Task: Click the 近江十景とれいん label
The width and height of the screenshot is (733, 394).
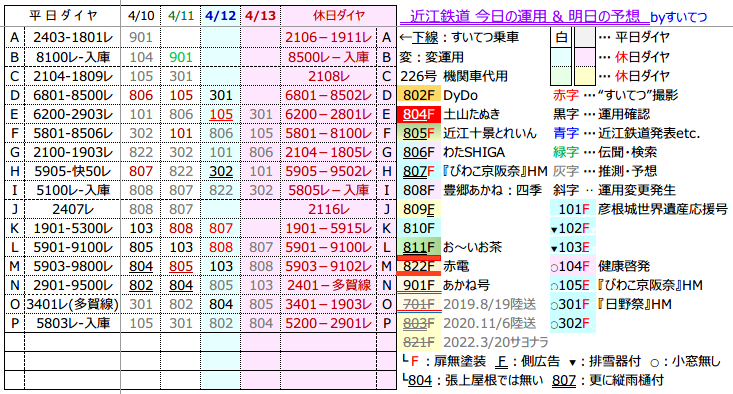Action: point(490,133)
